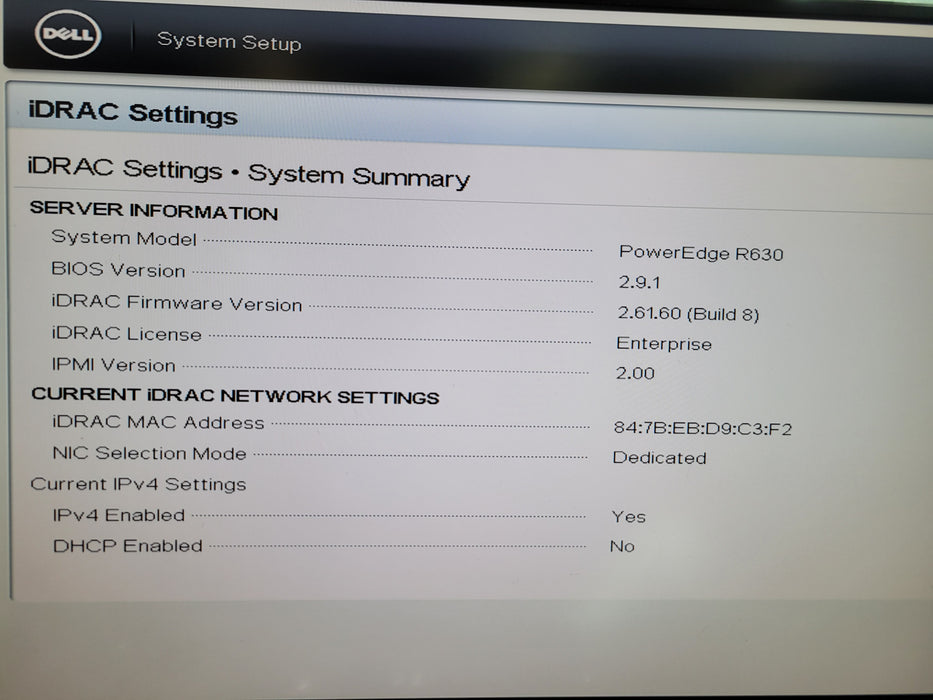
Task: Select the iDRAC License label
Action: tap(127, 333)
